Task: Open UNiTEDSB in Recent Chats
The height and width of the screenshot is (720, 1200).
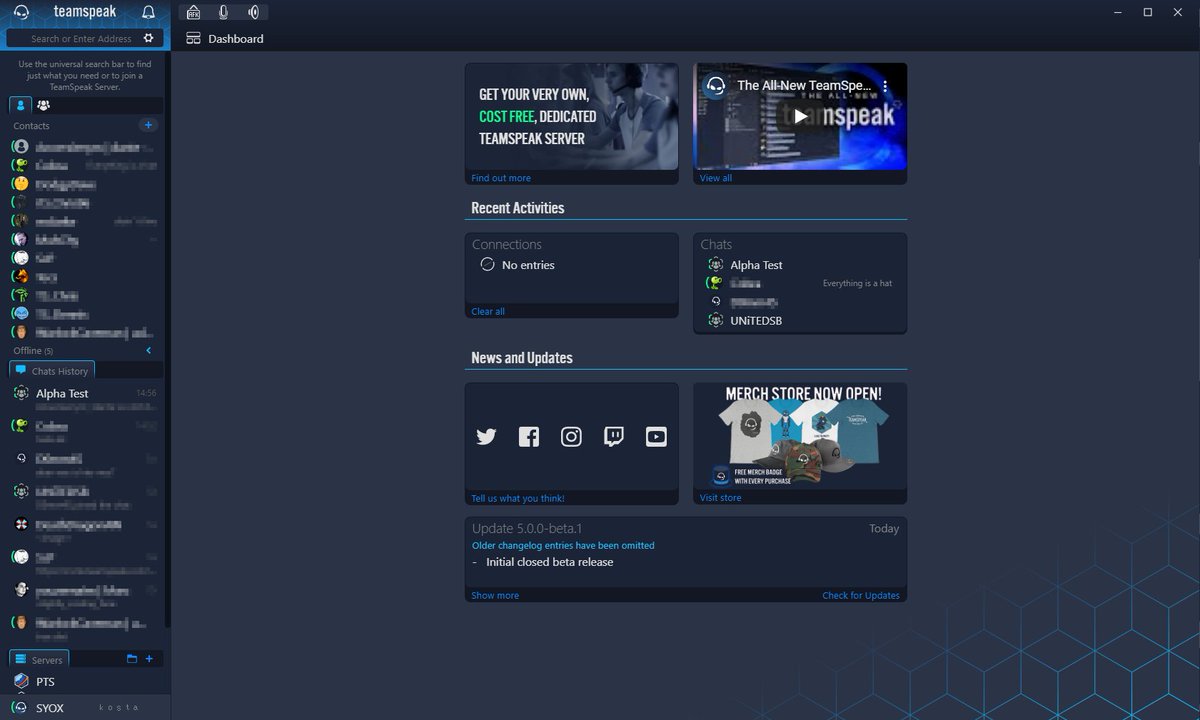Action: 757,321
